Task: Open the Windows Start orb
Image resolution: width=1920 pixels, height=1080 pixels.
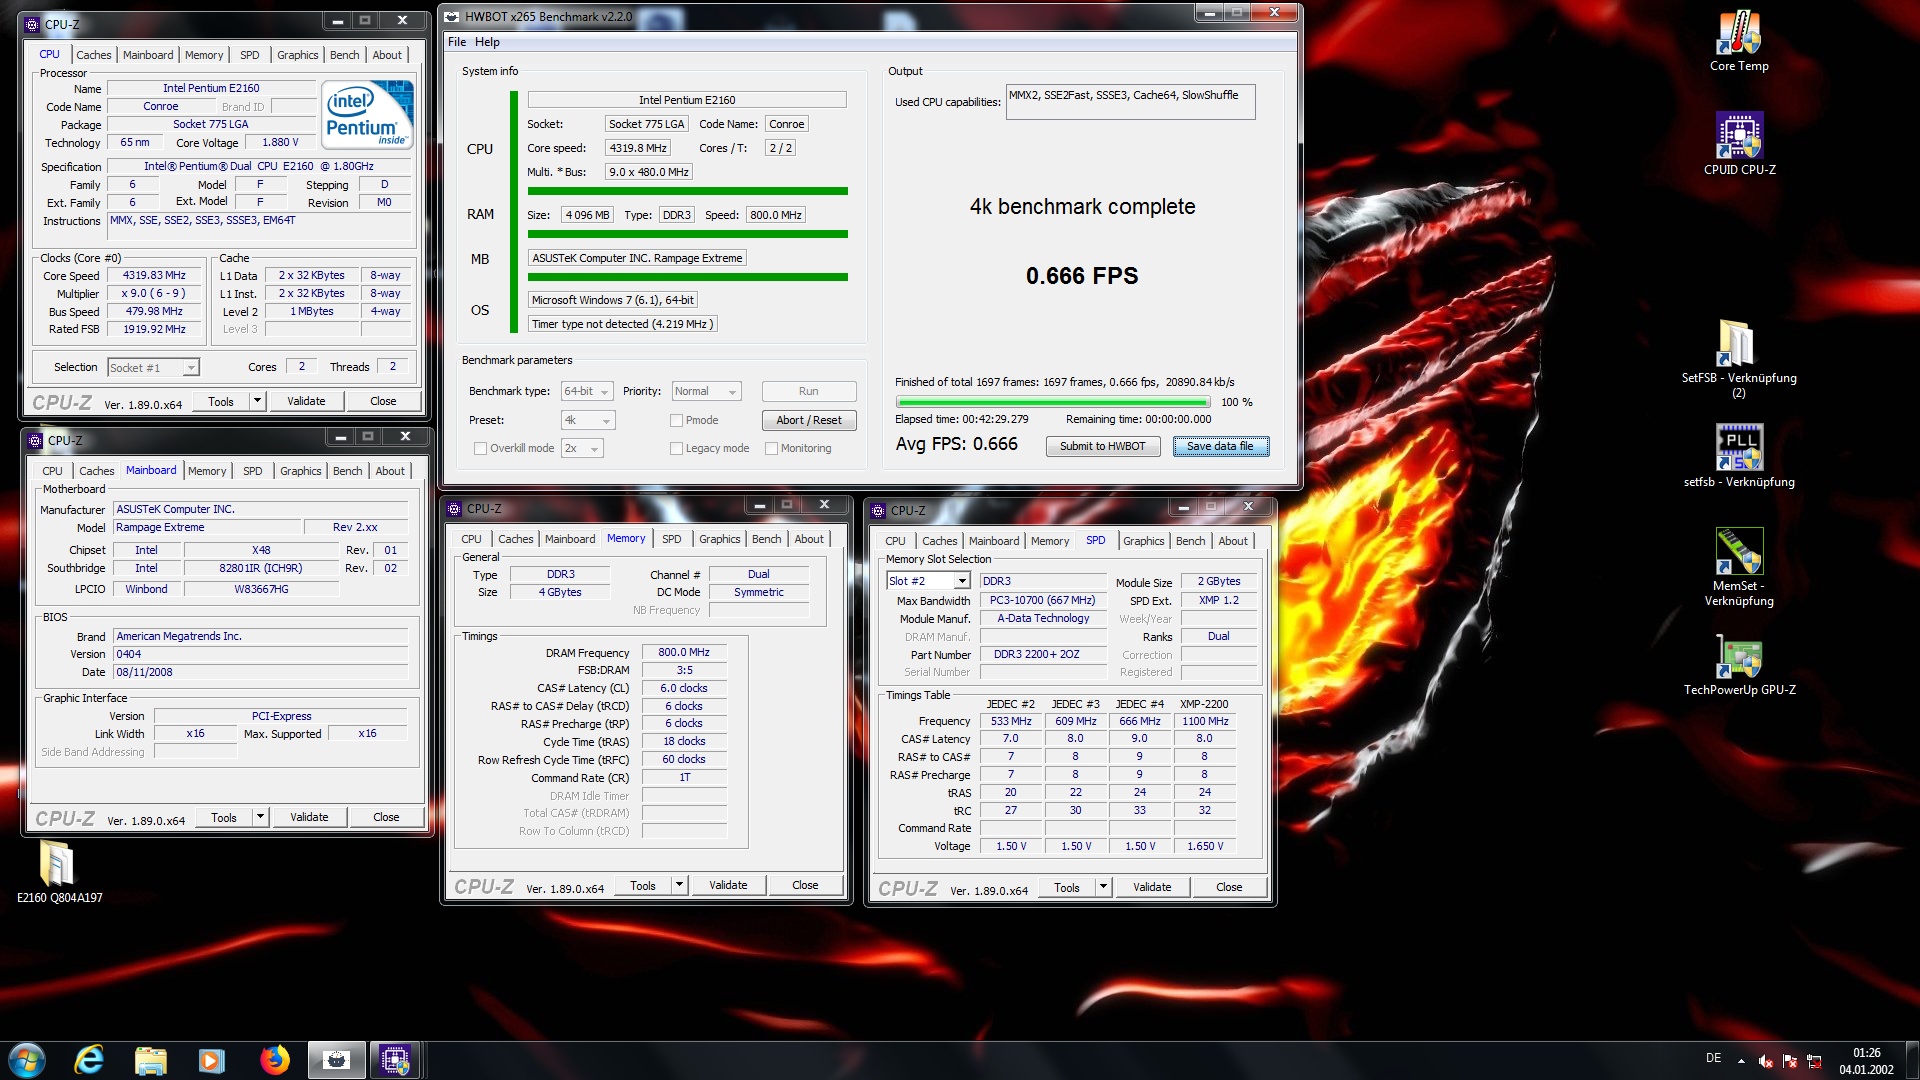Action: point(27,1059)
